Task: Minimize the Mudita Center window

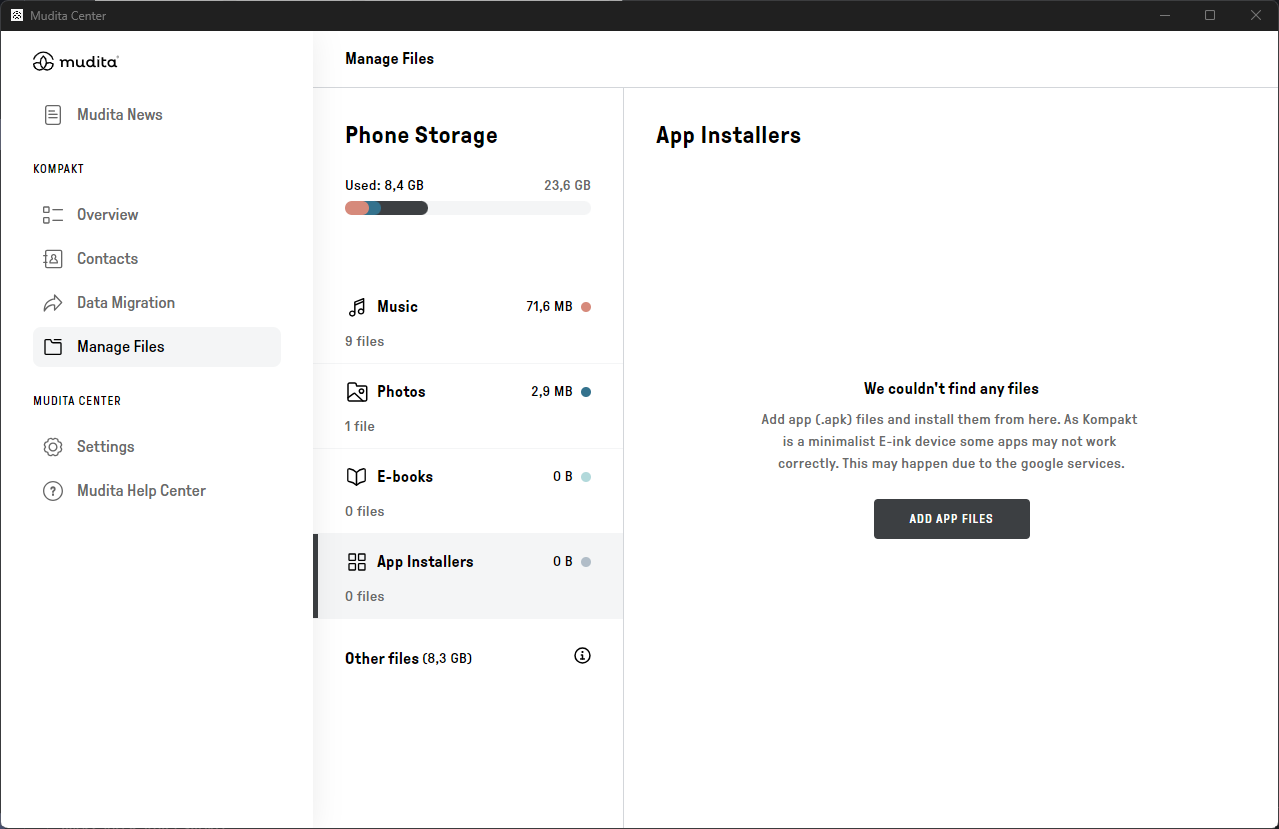Action: (x=1164, y=15)
